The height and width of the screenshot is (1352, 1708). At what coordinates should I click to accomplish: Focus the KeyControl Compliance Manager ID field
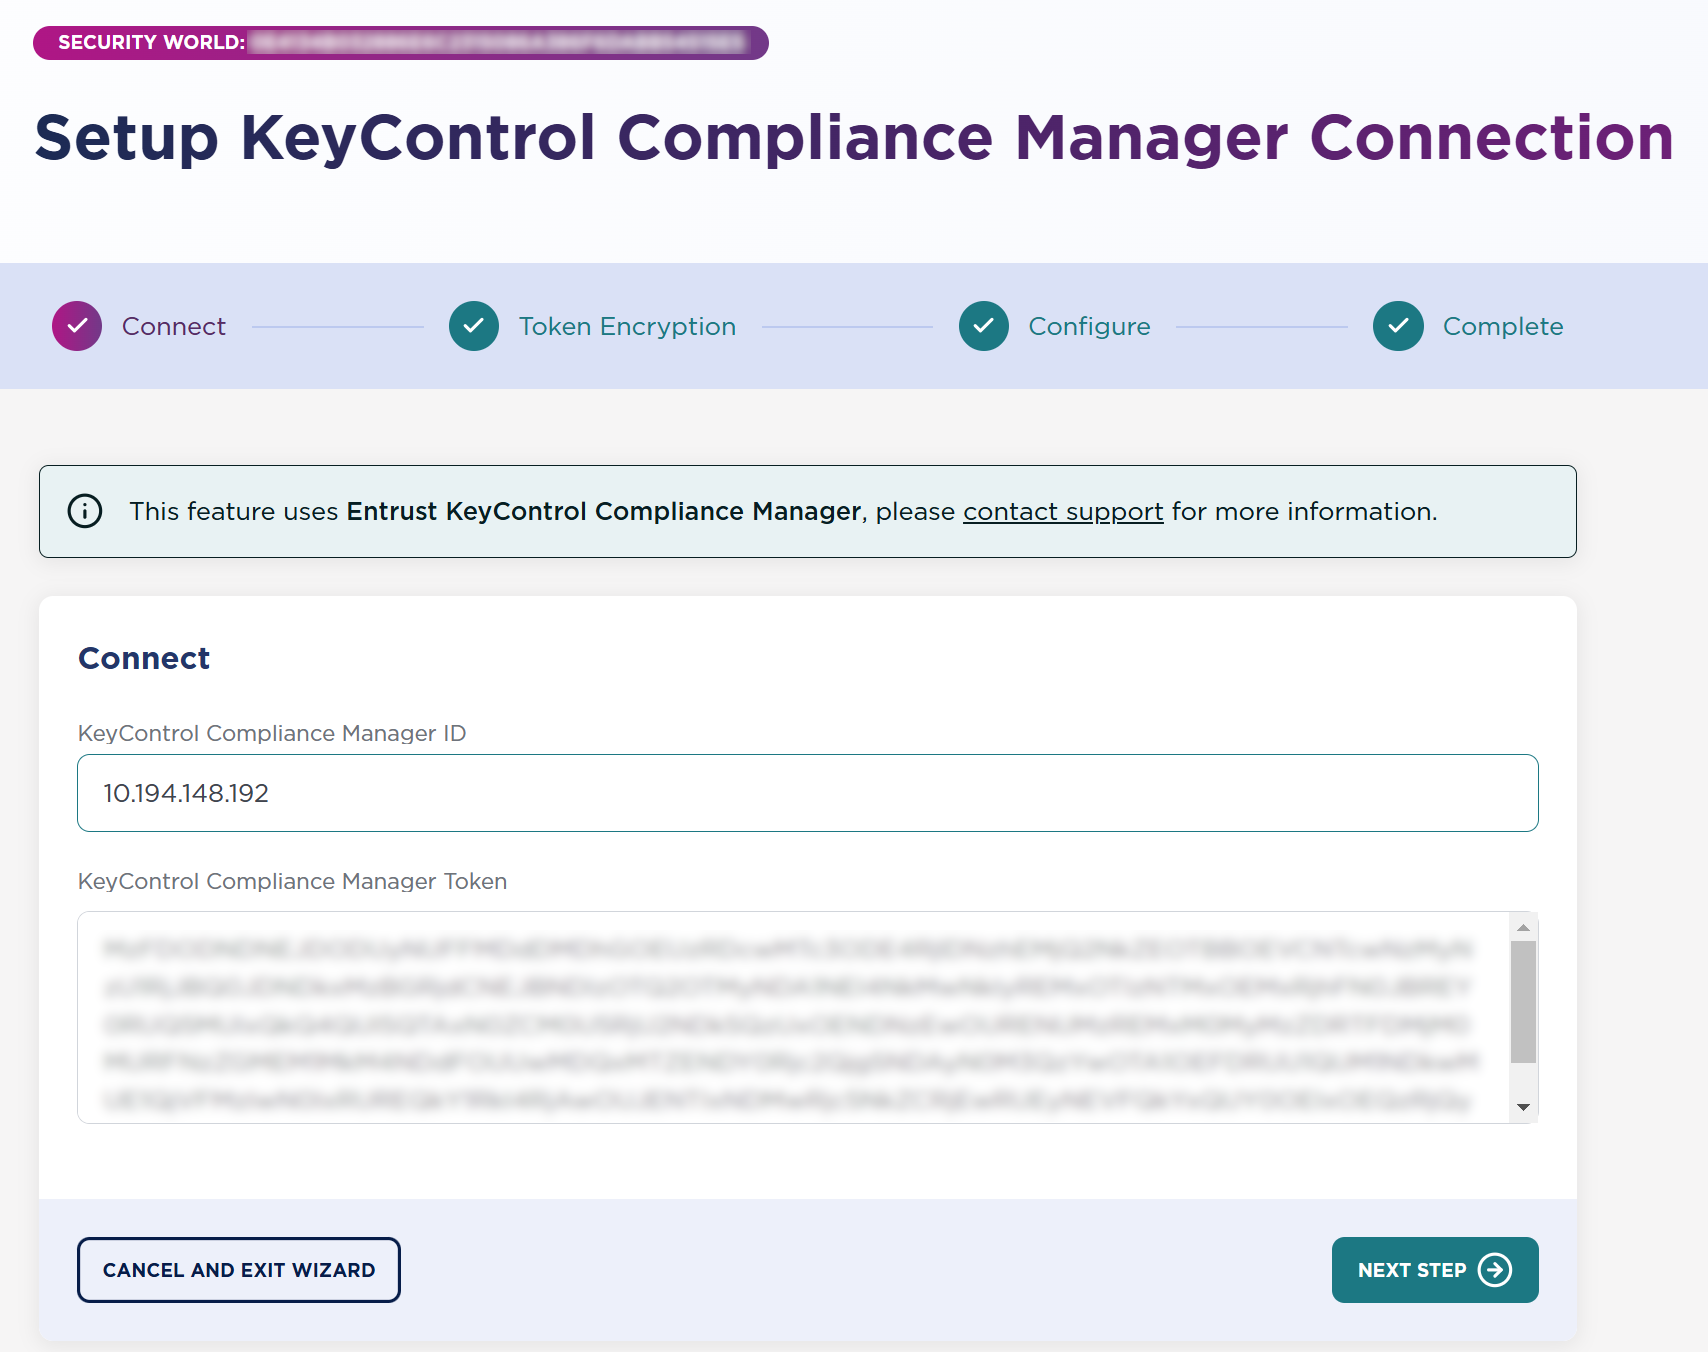808,793
